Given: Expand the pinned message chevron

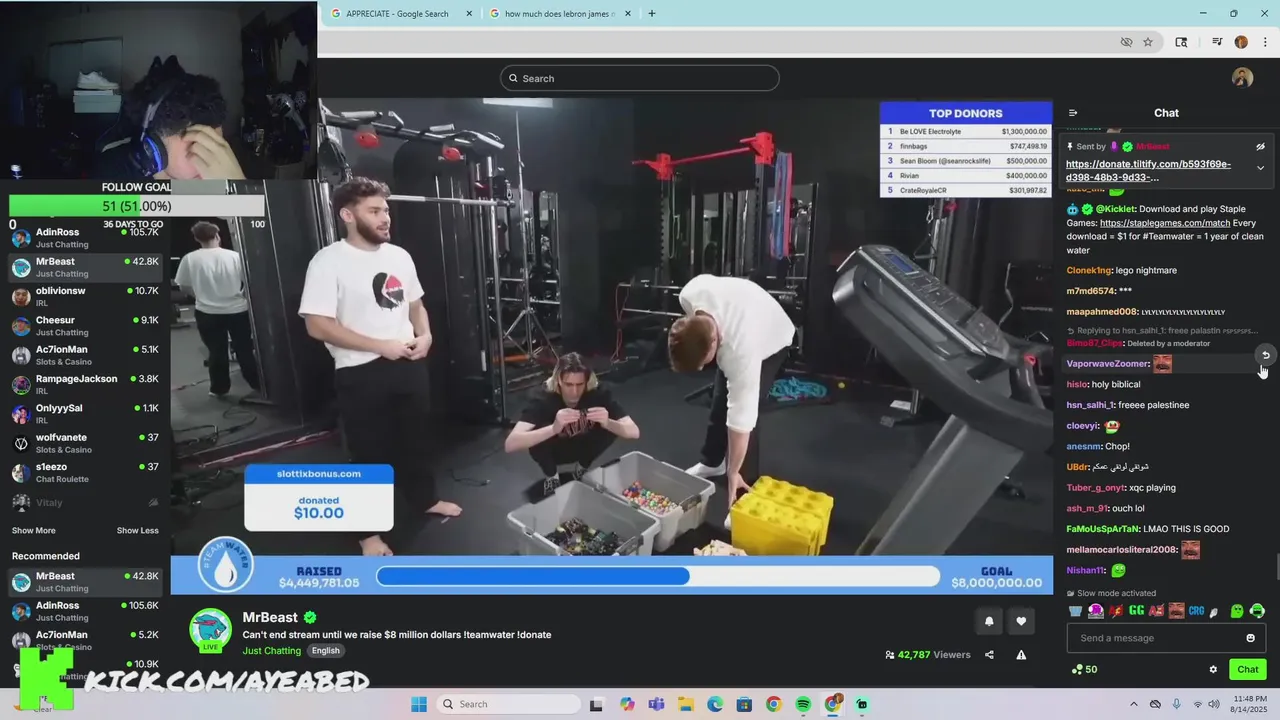Looking at the screenshot, I should [x=1260, y=168].
